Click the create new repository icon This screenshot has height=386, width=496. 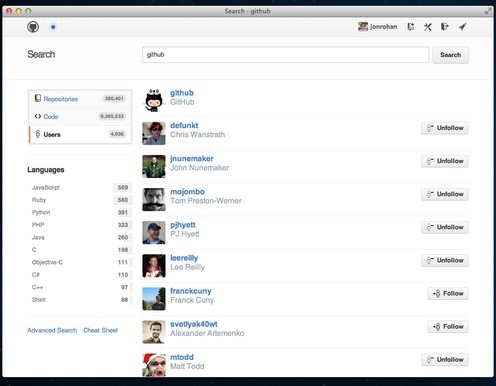[411, 27]
